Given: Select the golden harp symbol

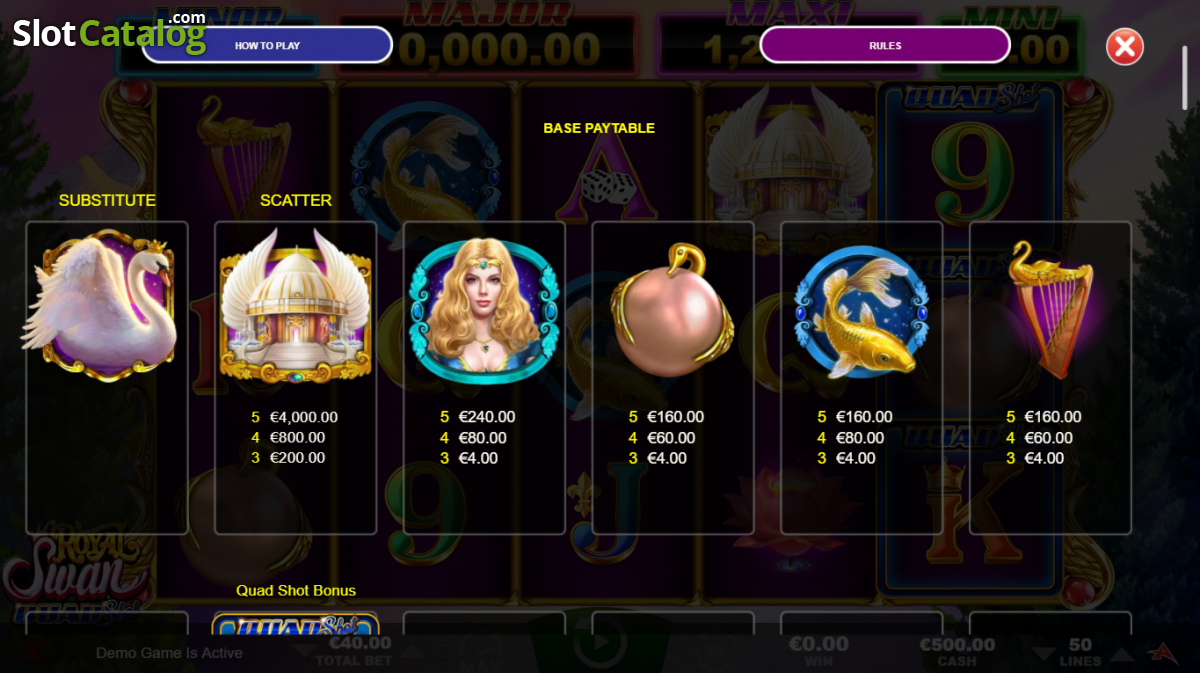Looking at the screenshot, I should click(1050, 309).
